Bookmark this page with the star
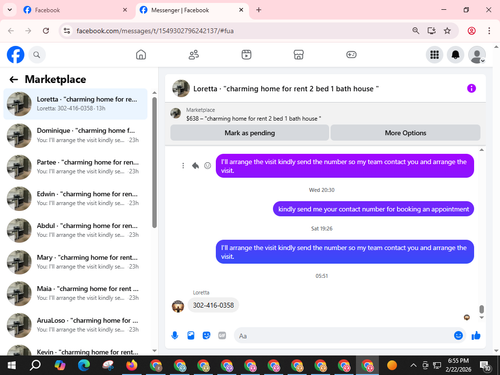Image resolution: width=500 pixels, height=375 pixels. point(447,31)
